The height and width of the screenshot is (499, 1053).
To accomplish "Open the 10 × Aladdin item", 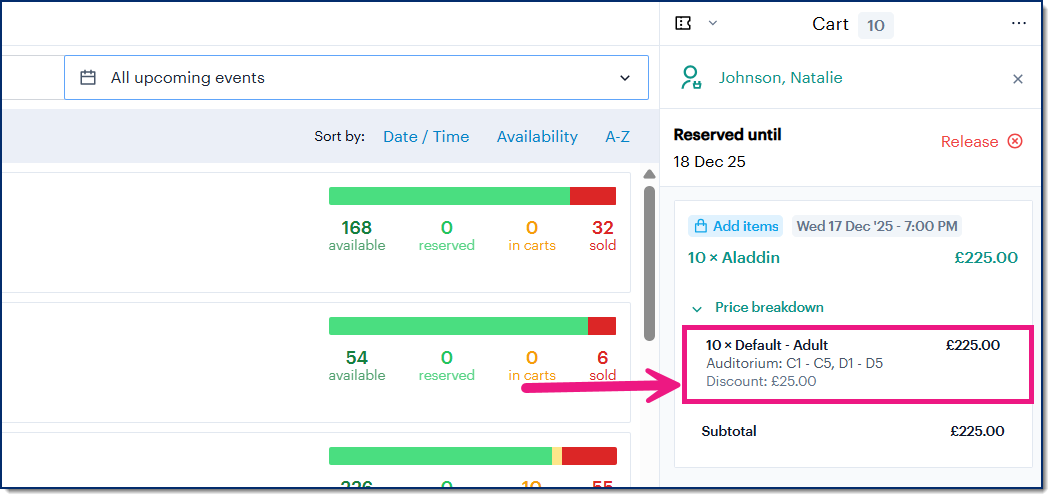I will coord(733,258).
